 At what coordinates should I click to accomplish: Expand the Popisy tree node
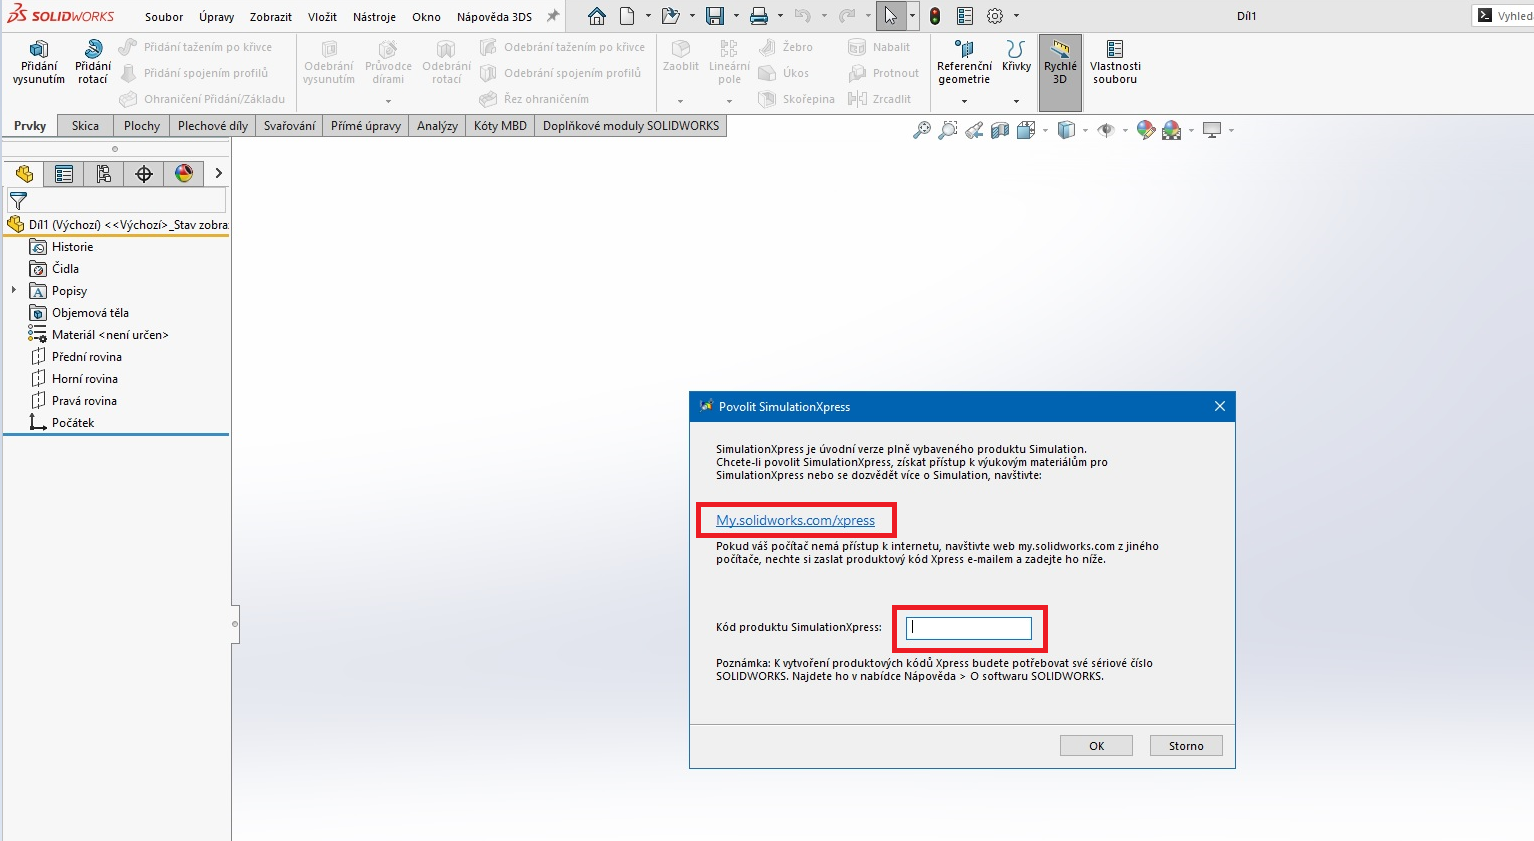tap(13, 290)
